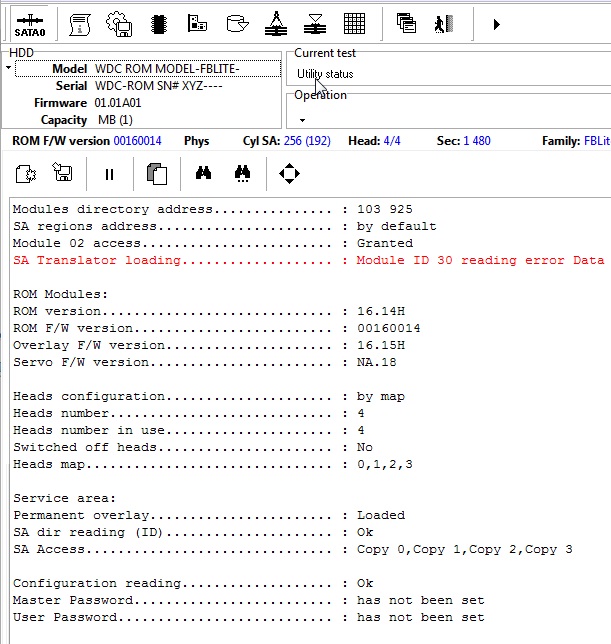Click capacity value MB (1)
The height and width of the screenshot is (644, 611).
point(115,120)
